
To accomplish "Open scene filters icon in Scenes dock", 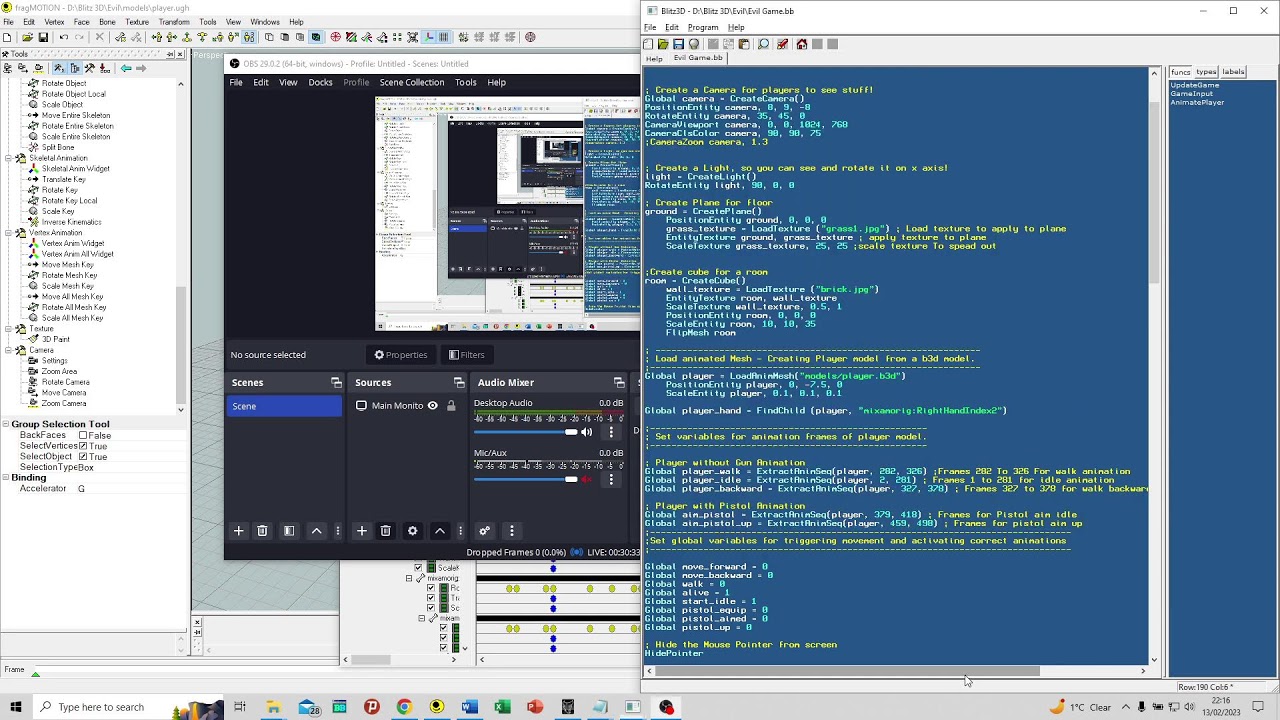I will pos(289,531).
